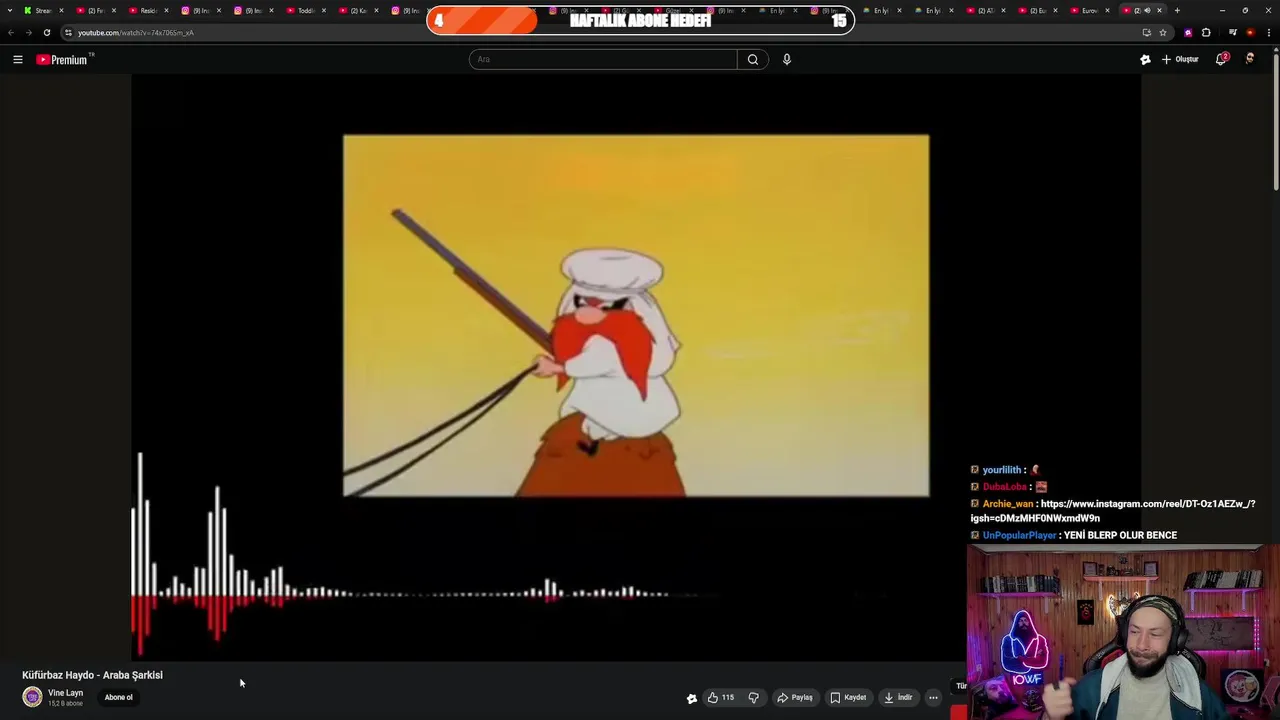Image resolution: width=1280 pixels, height=720 pixels.
Task: Open the YouTube account avatar menu
Action: tap(1250, 59)
